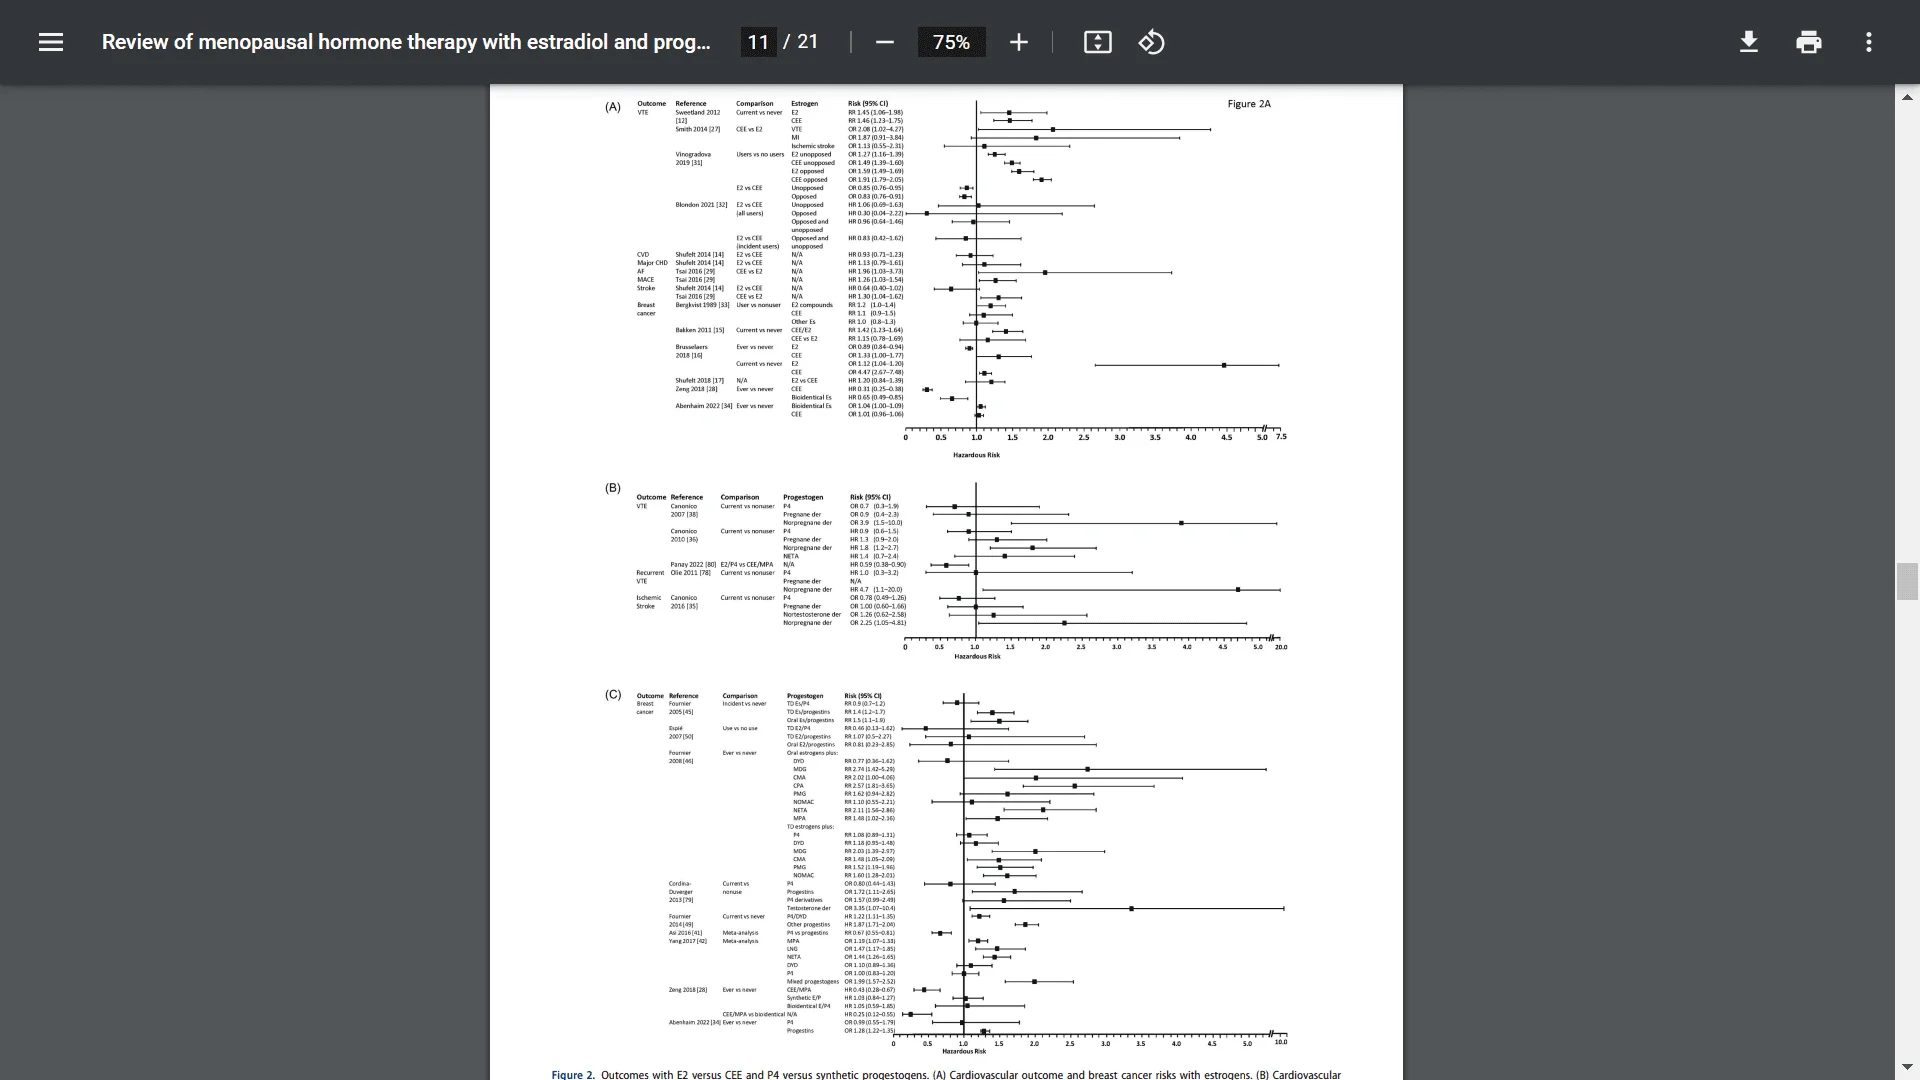
Task: Click 'Hazardous Risk' axis label of panel A
Action: tap(976, 455)
